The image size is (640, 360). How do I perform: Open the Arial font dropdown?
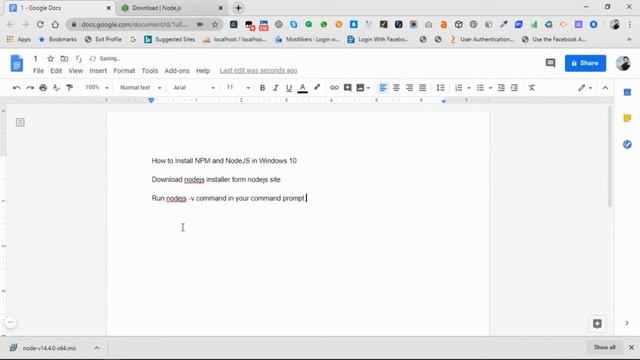pos(194,88)
